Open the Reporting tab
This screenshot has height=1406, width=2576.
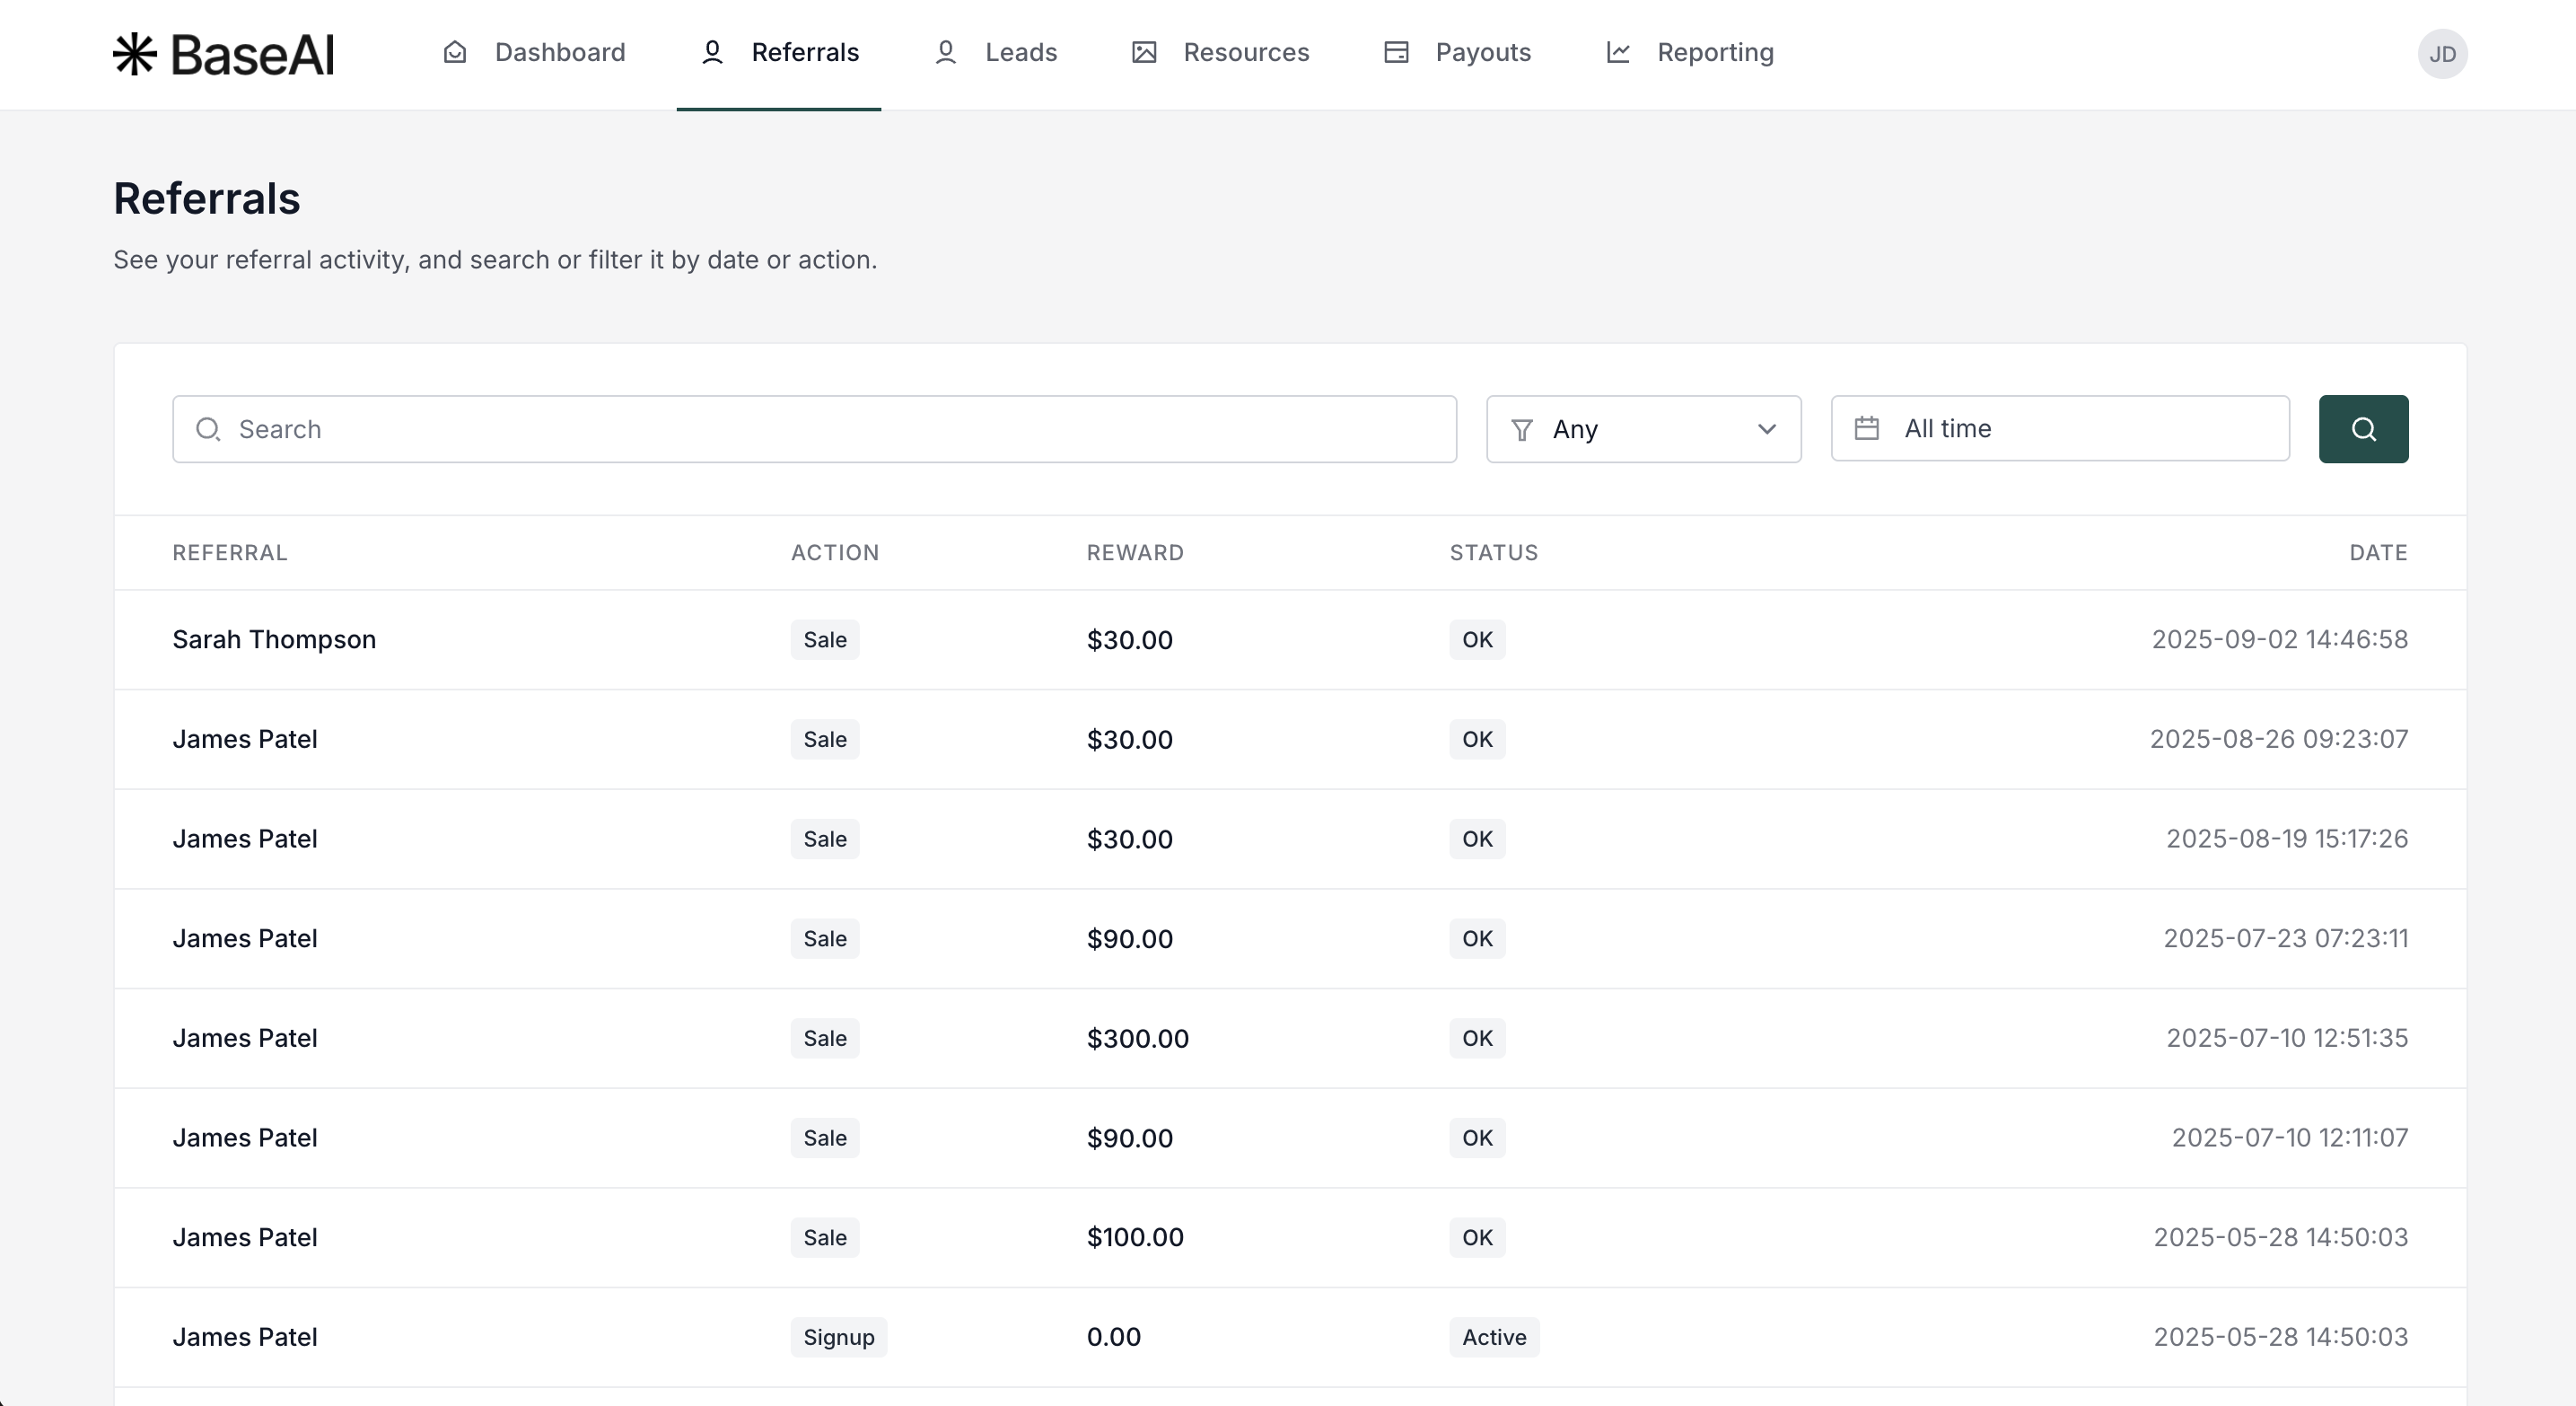tap(1714, 53)
